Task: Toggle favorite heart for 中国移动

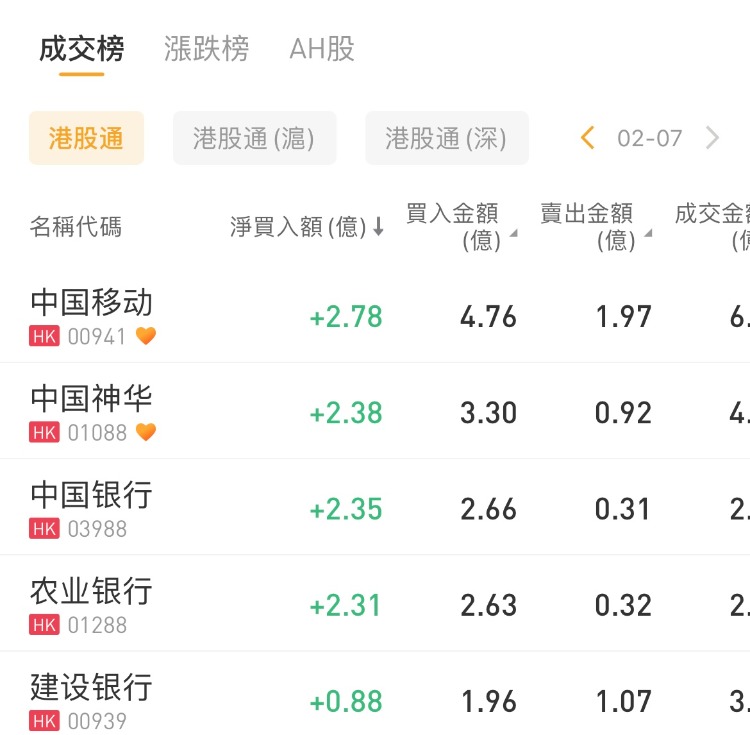Action: 146,336
